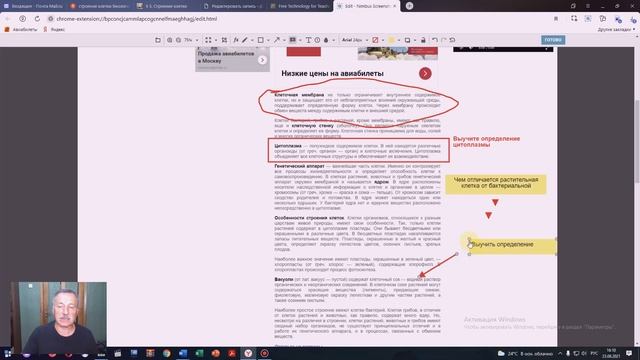The height and width of the screenshot is (360, 640).
Task: Close the Edit - Nimbus Screenshot tab
Action: pos(394,6)
